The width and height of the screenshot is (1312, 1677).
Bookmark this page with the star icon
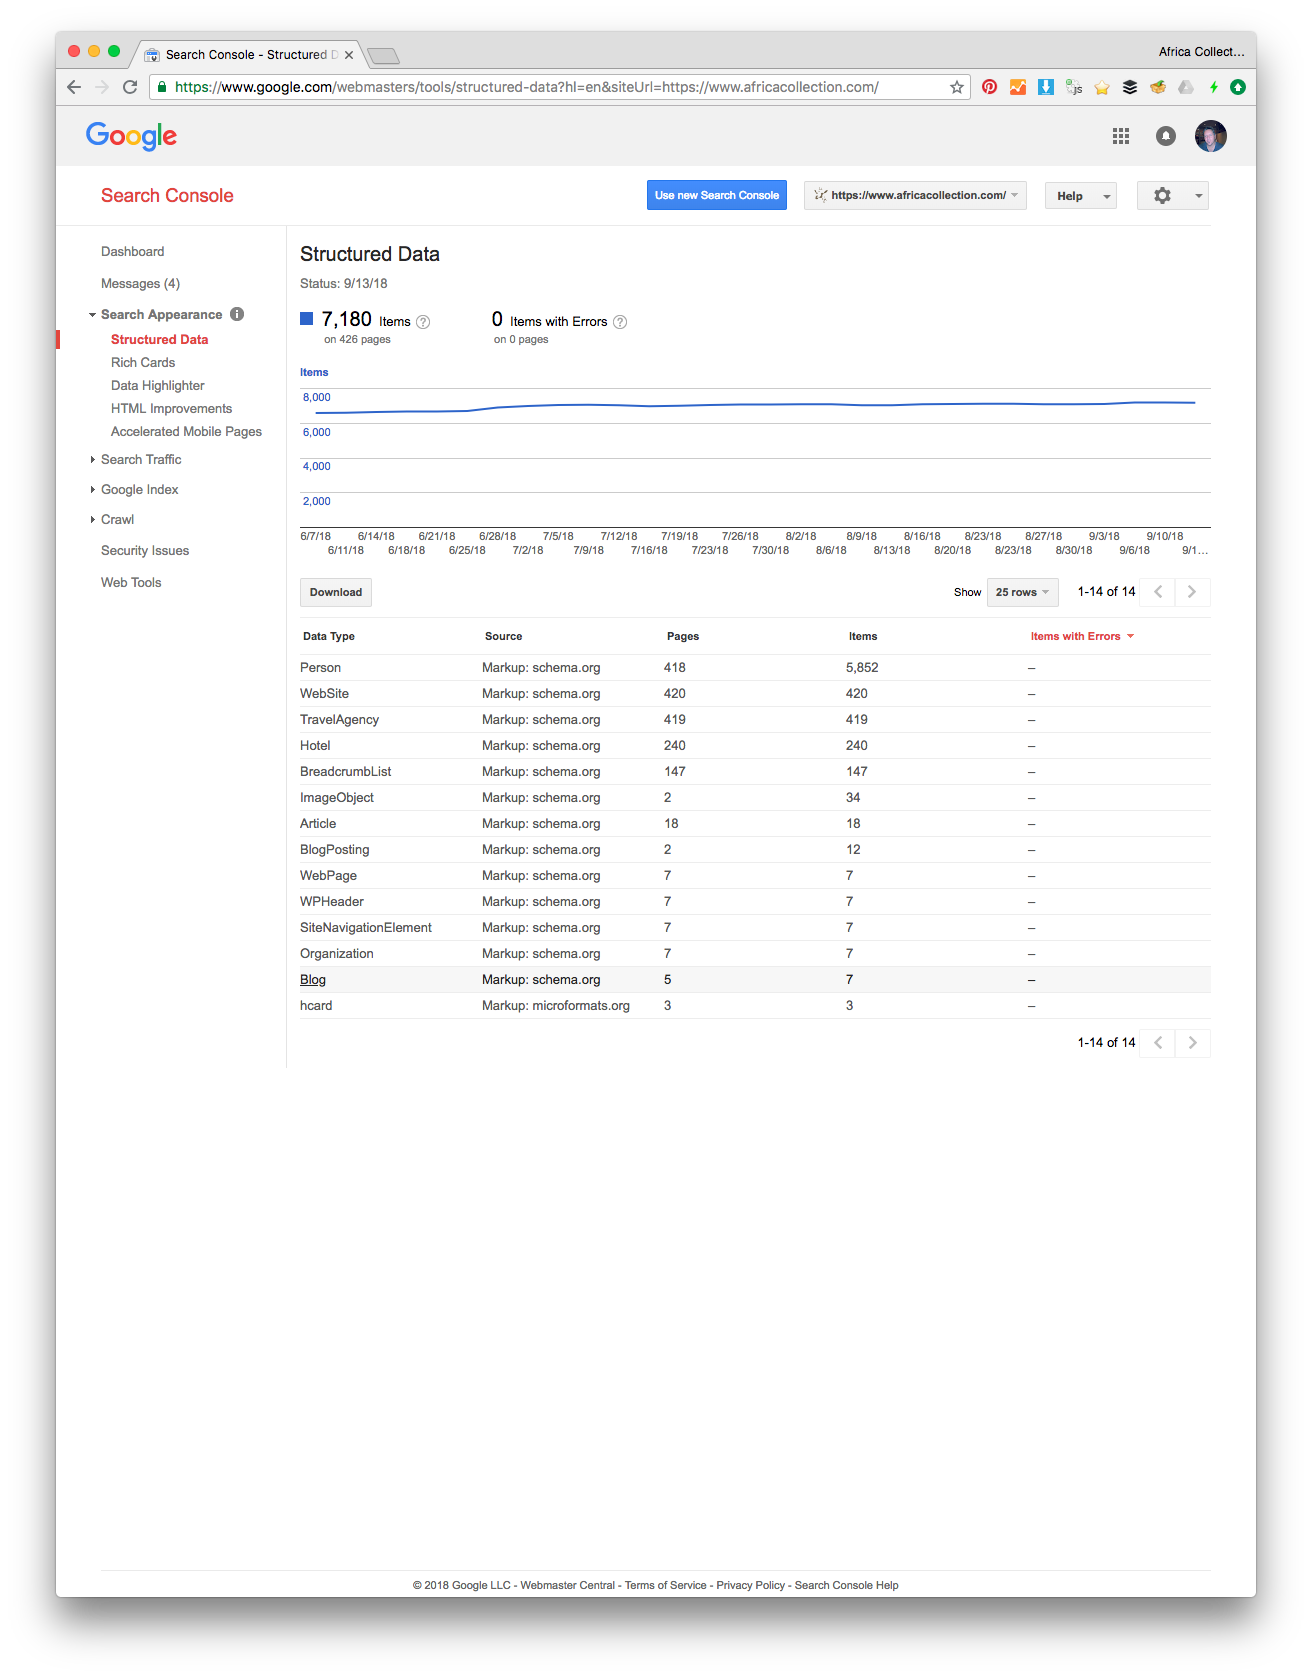click(957, 87)
